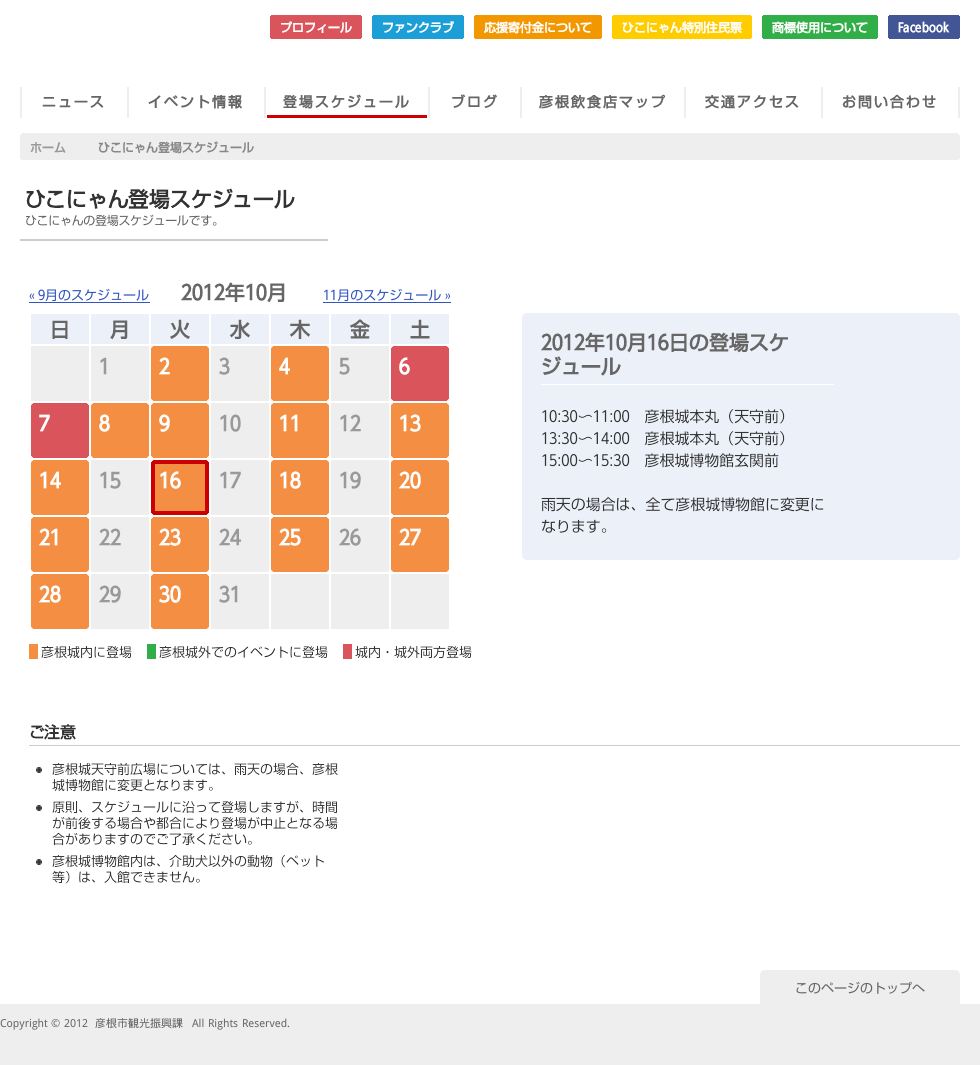Image resolution: width=980 pixels, height=1065 pixels.
Task: Go to 交通アクセス menu item
Action: click(752, 102)
